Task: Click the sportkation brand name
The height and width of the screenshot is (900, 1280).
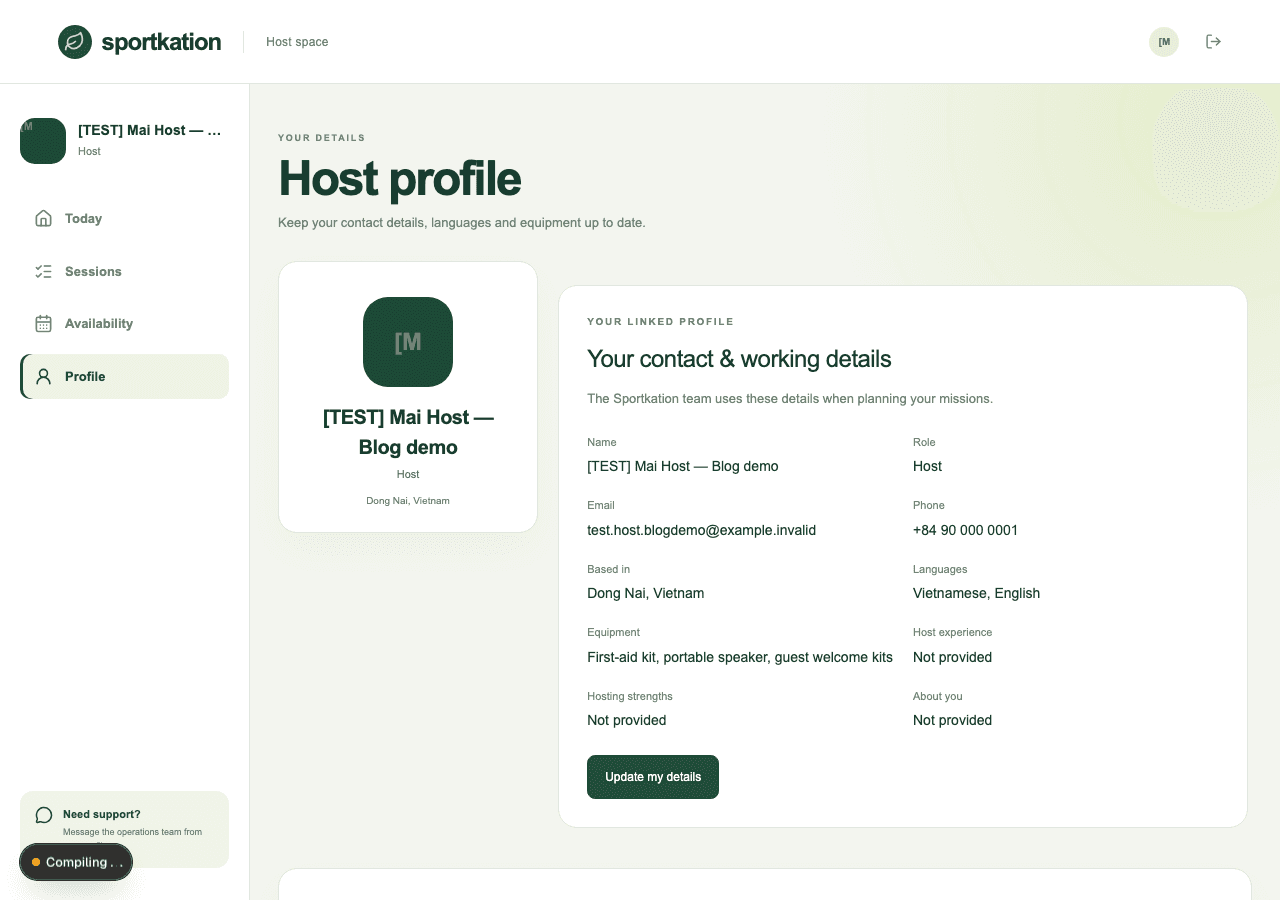Action: click(x=161, y=42)
